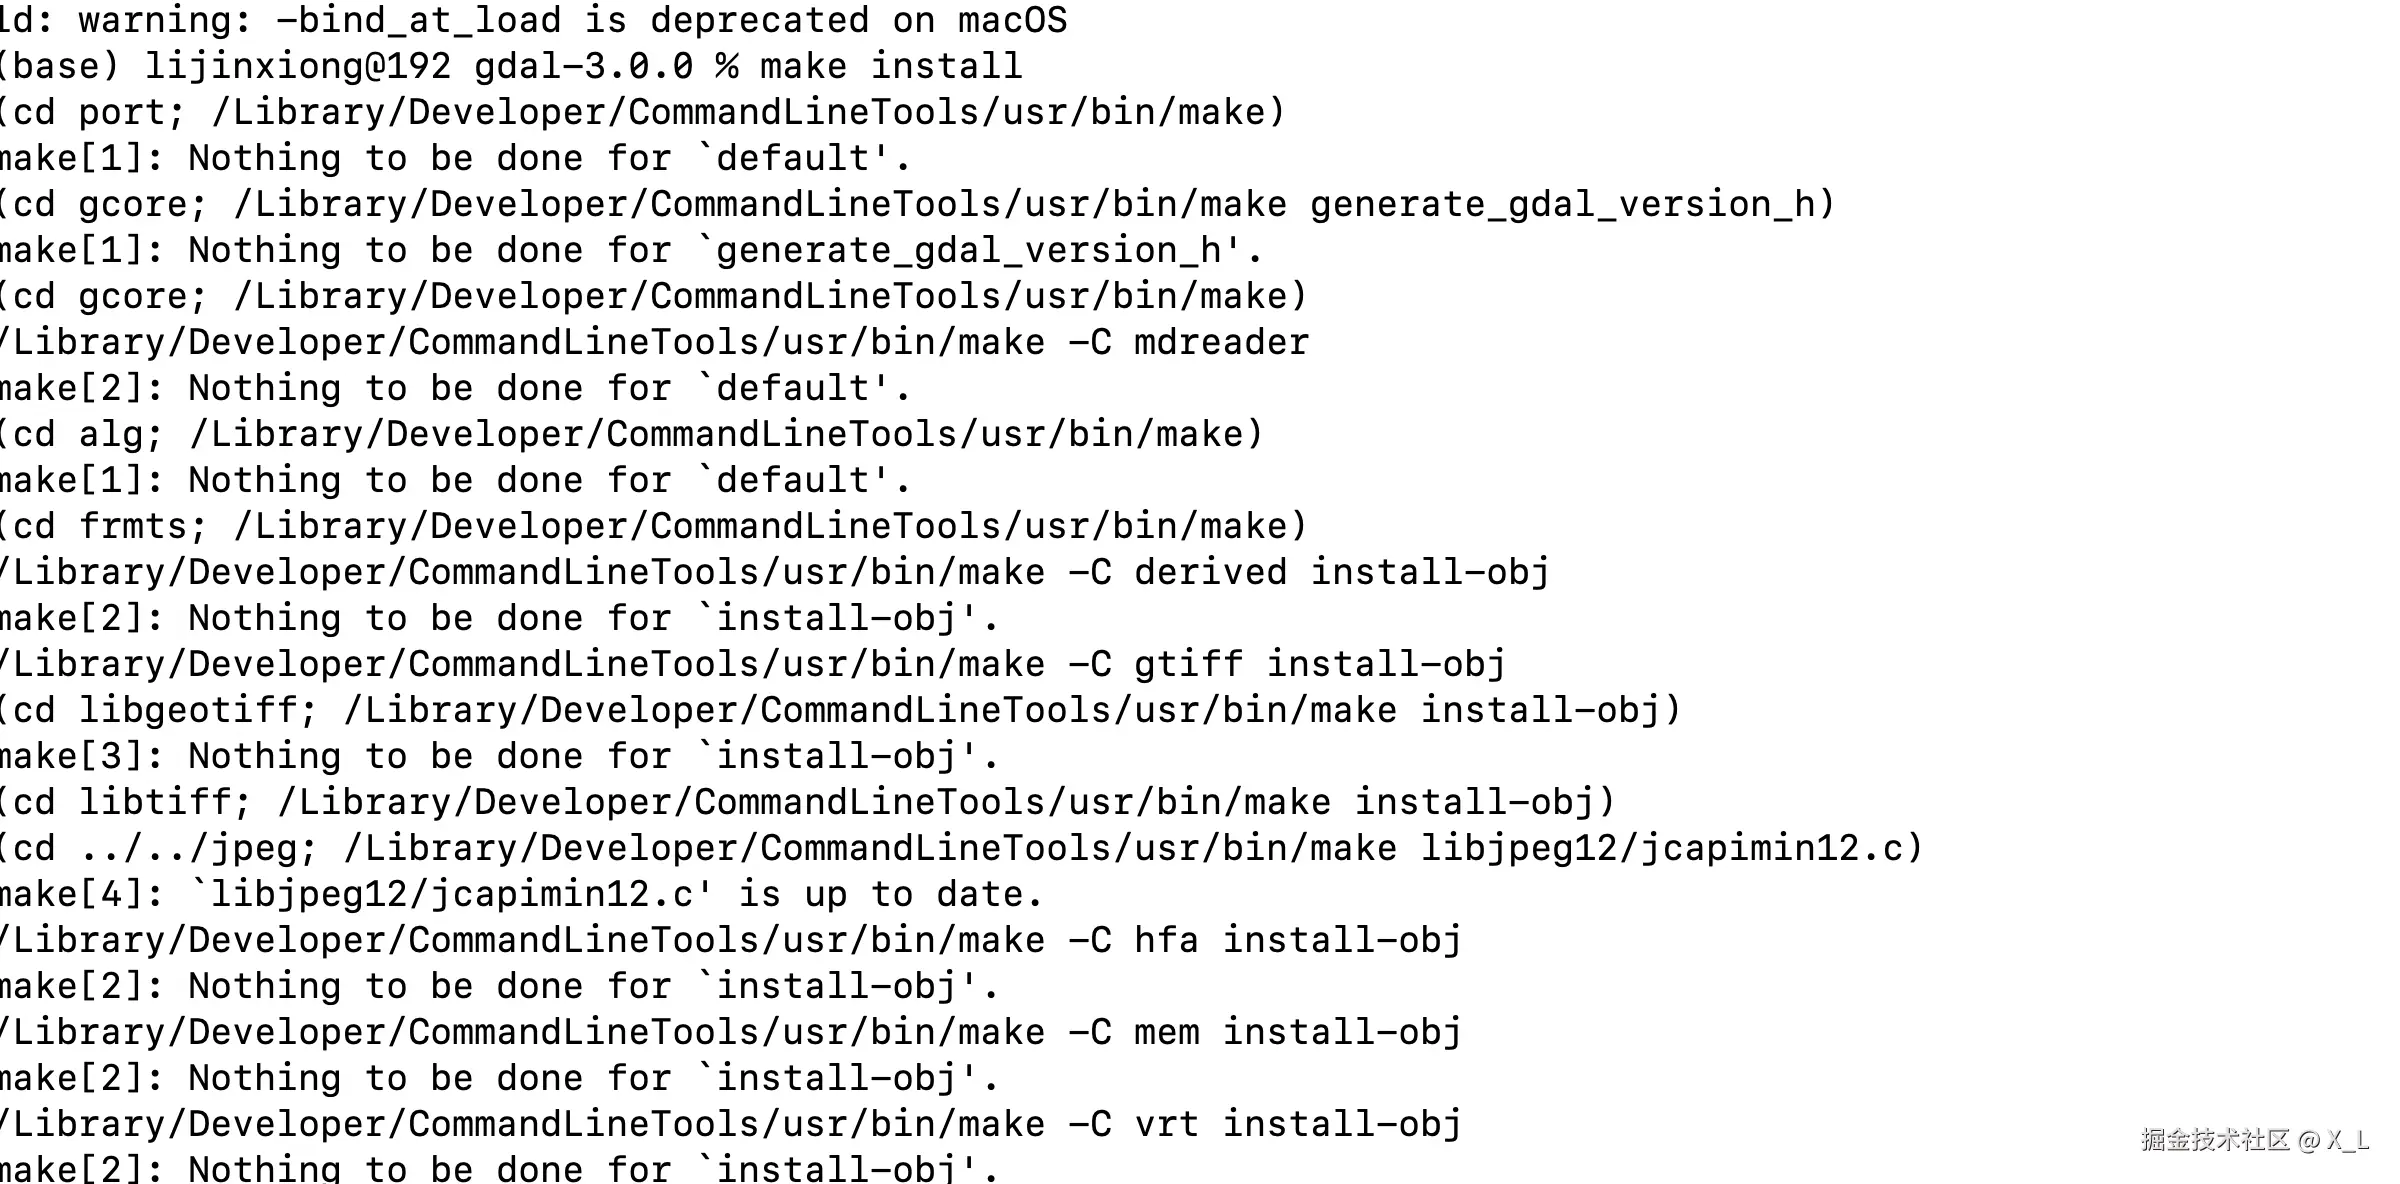Click the "-C mem install-obj" line

click(730, 1032)
